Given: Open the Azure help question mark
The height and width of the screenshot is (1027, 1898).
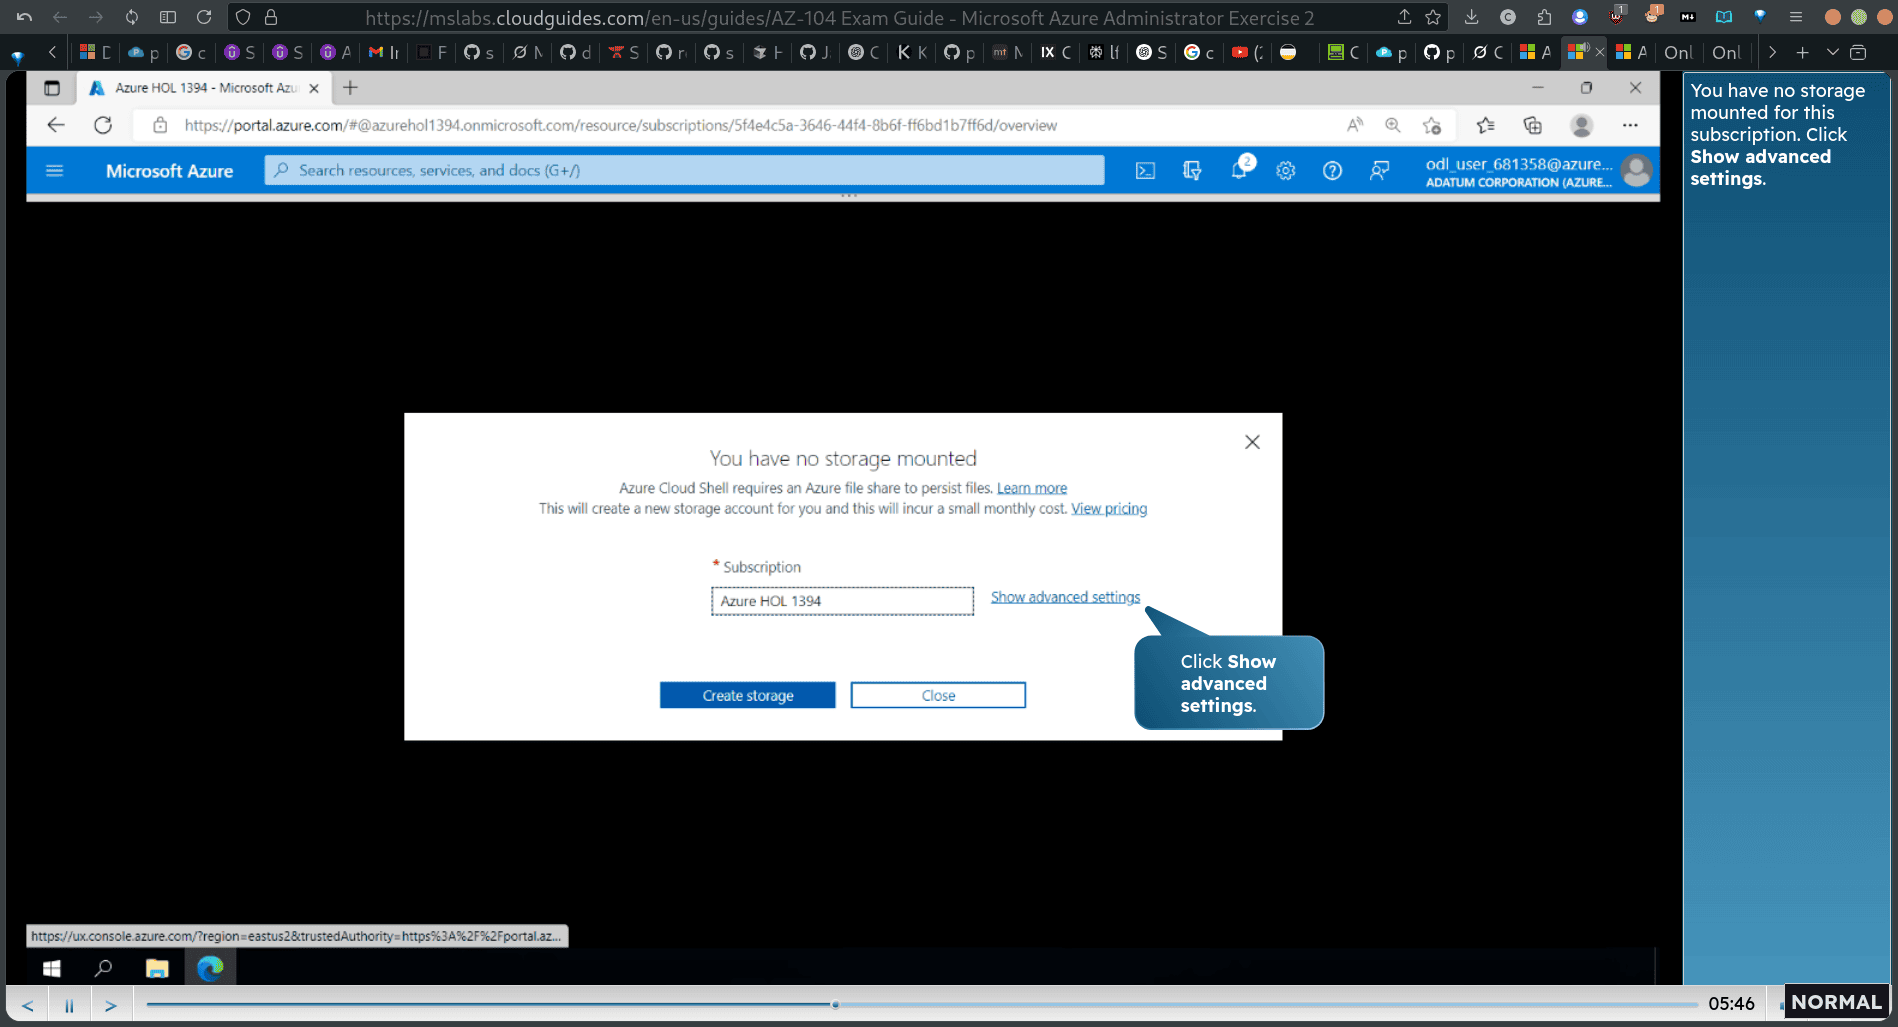Looking at the screenshot, I should tap(1332, 171).
